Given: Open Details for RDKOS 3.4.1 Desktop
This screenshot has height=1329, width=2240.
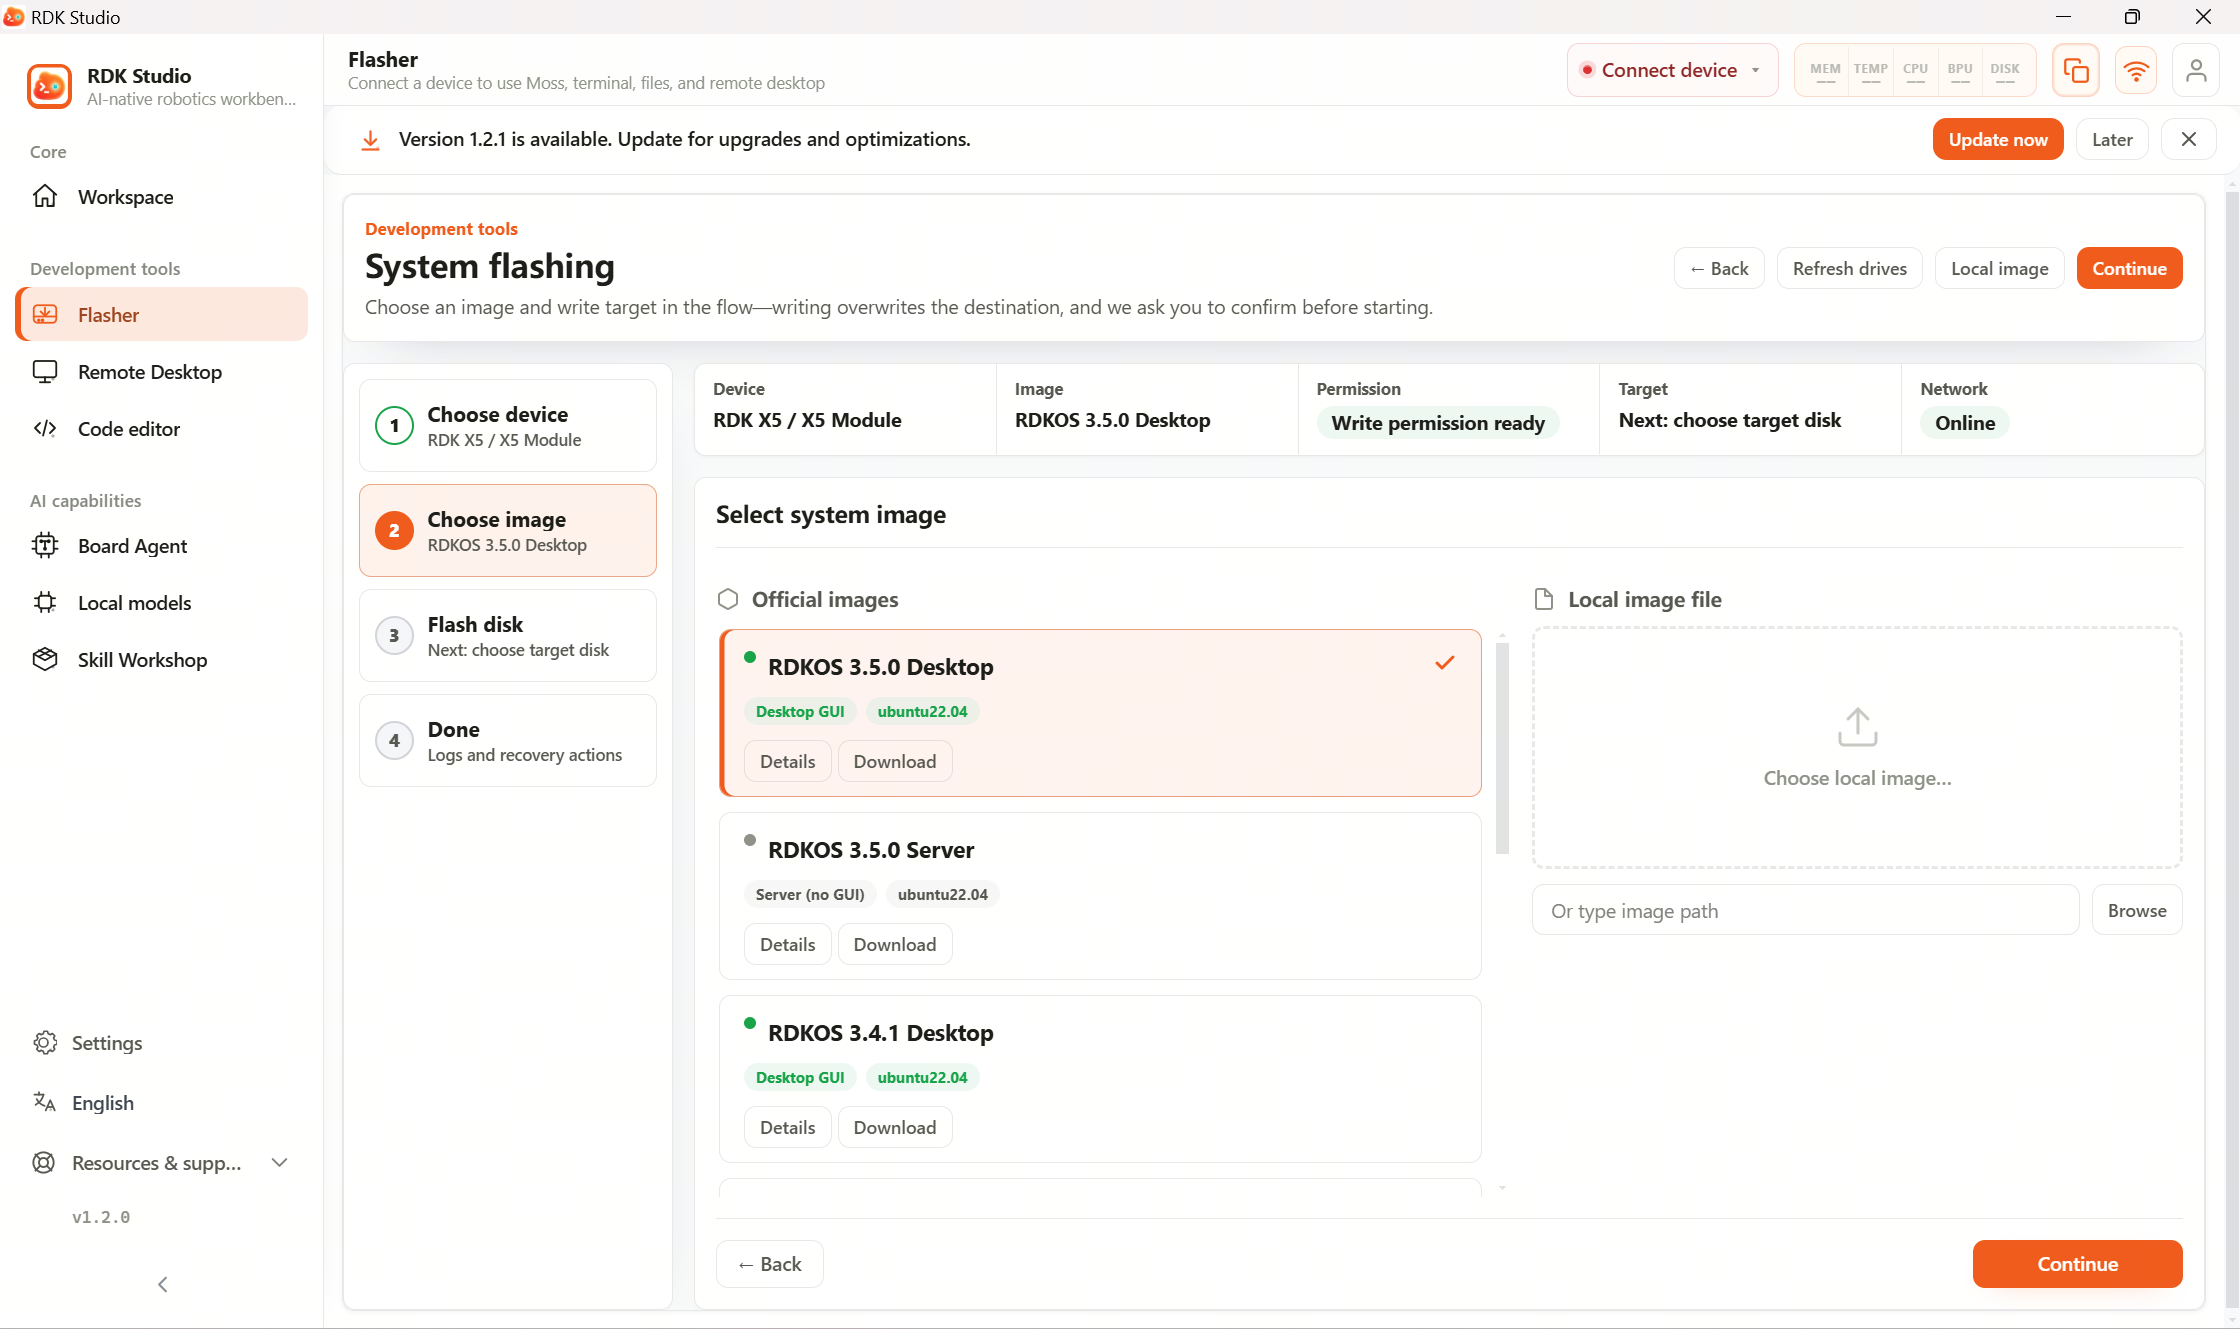Looking at the screenshot, I should point(788,1127).
